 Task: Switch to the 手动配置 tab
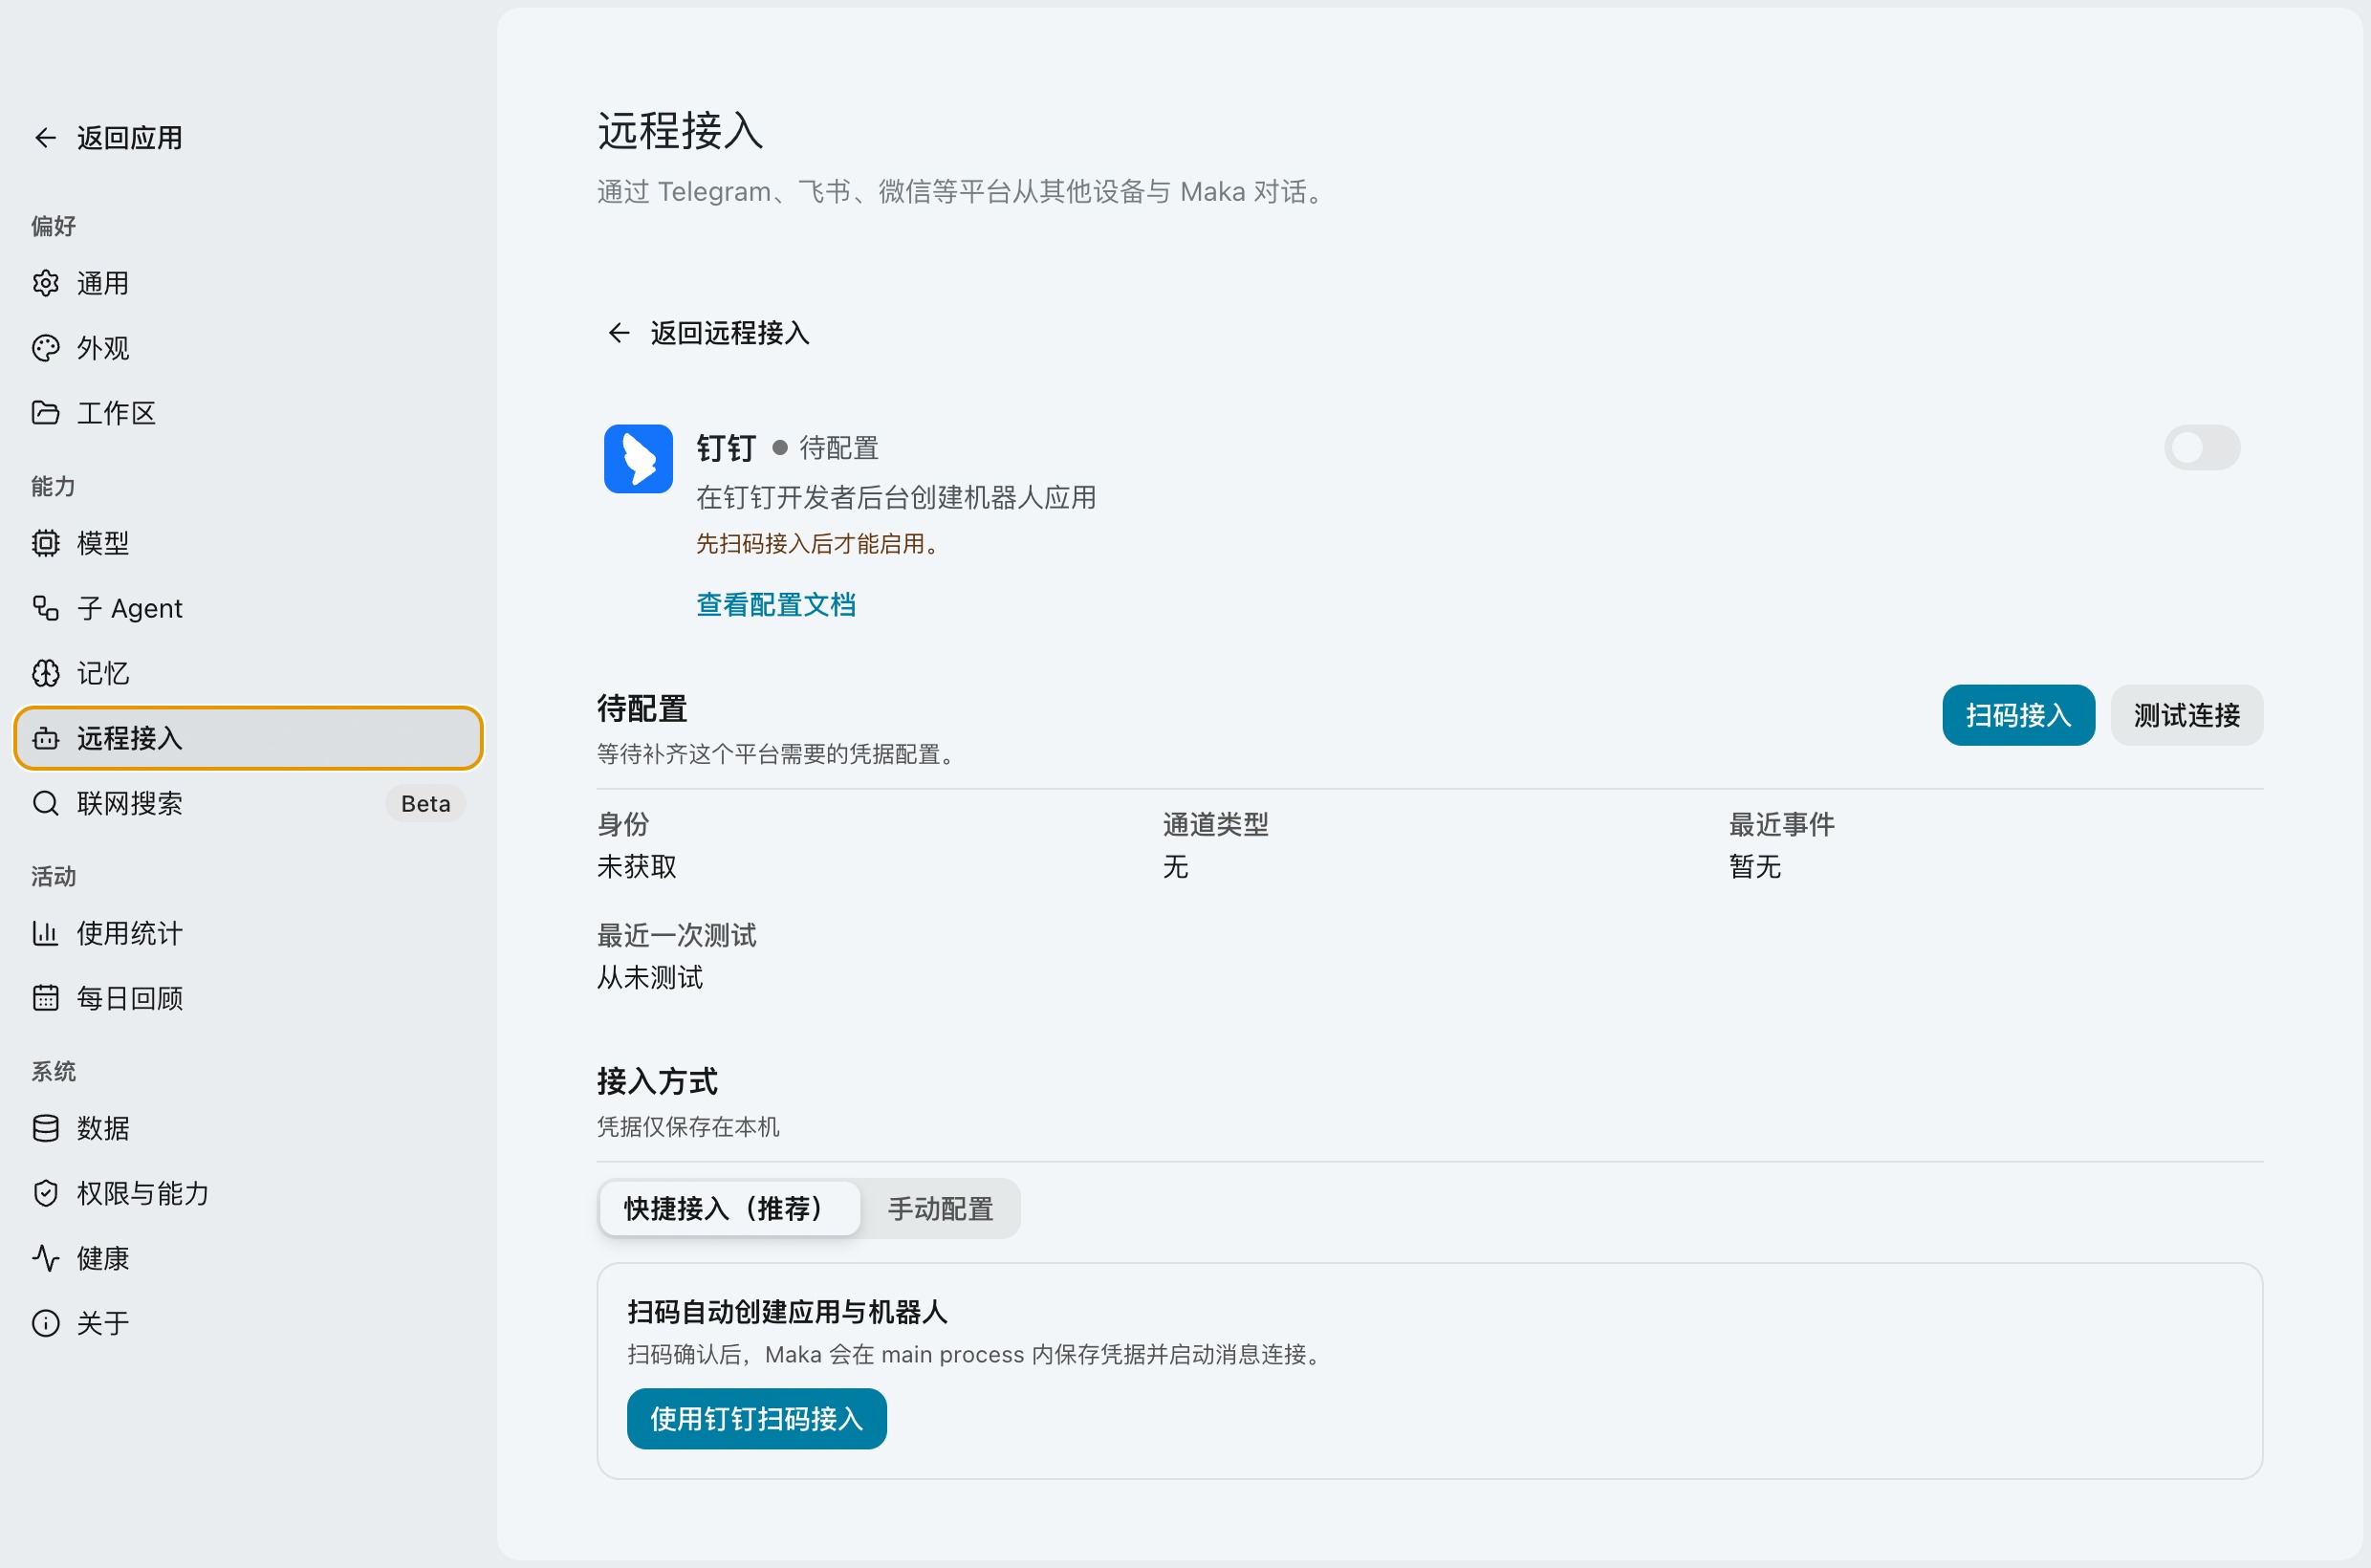[x=940, y=1208]
